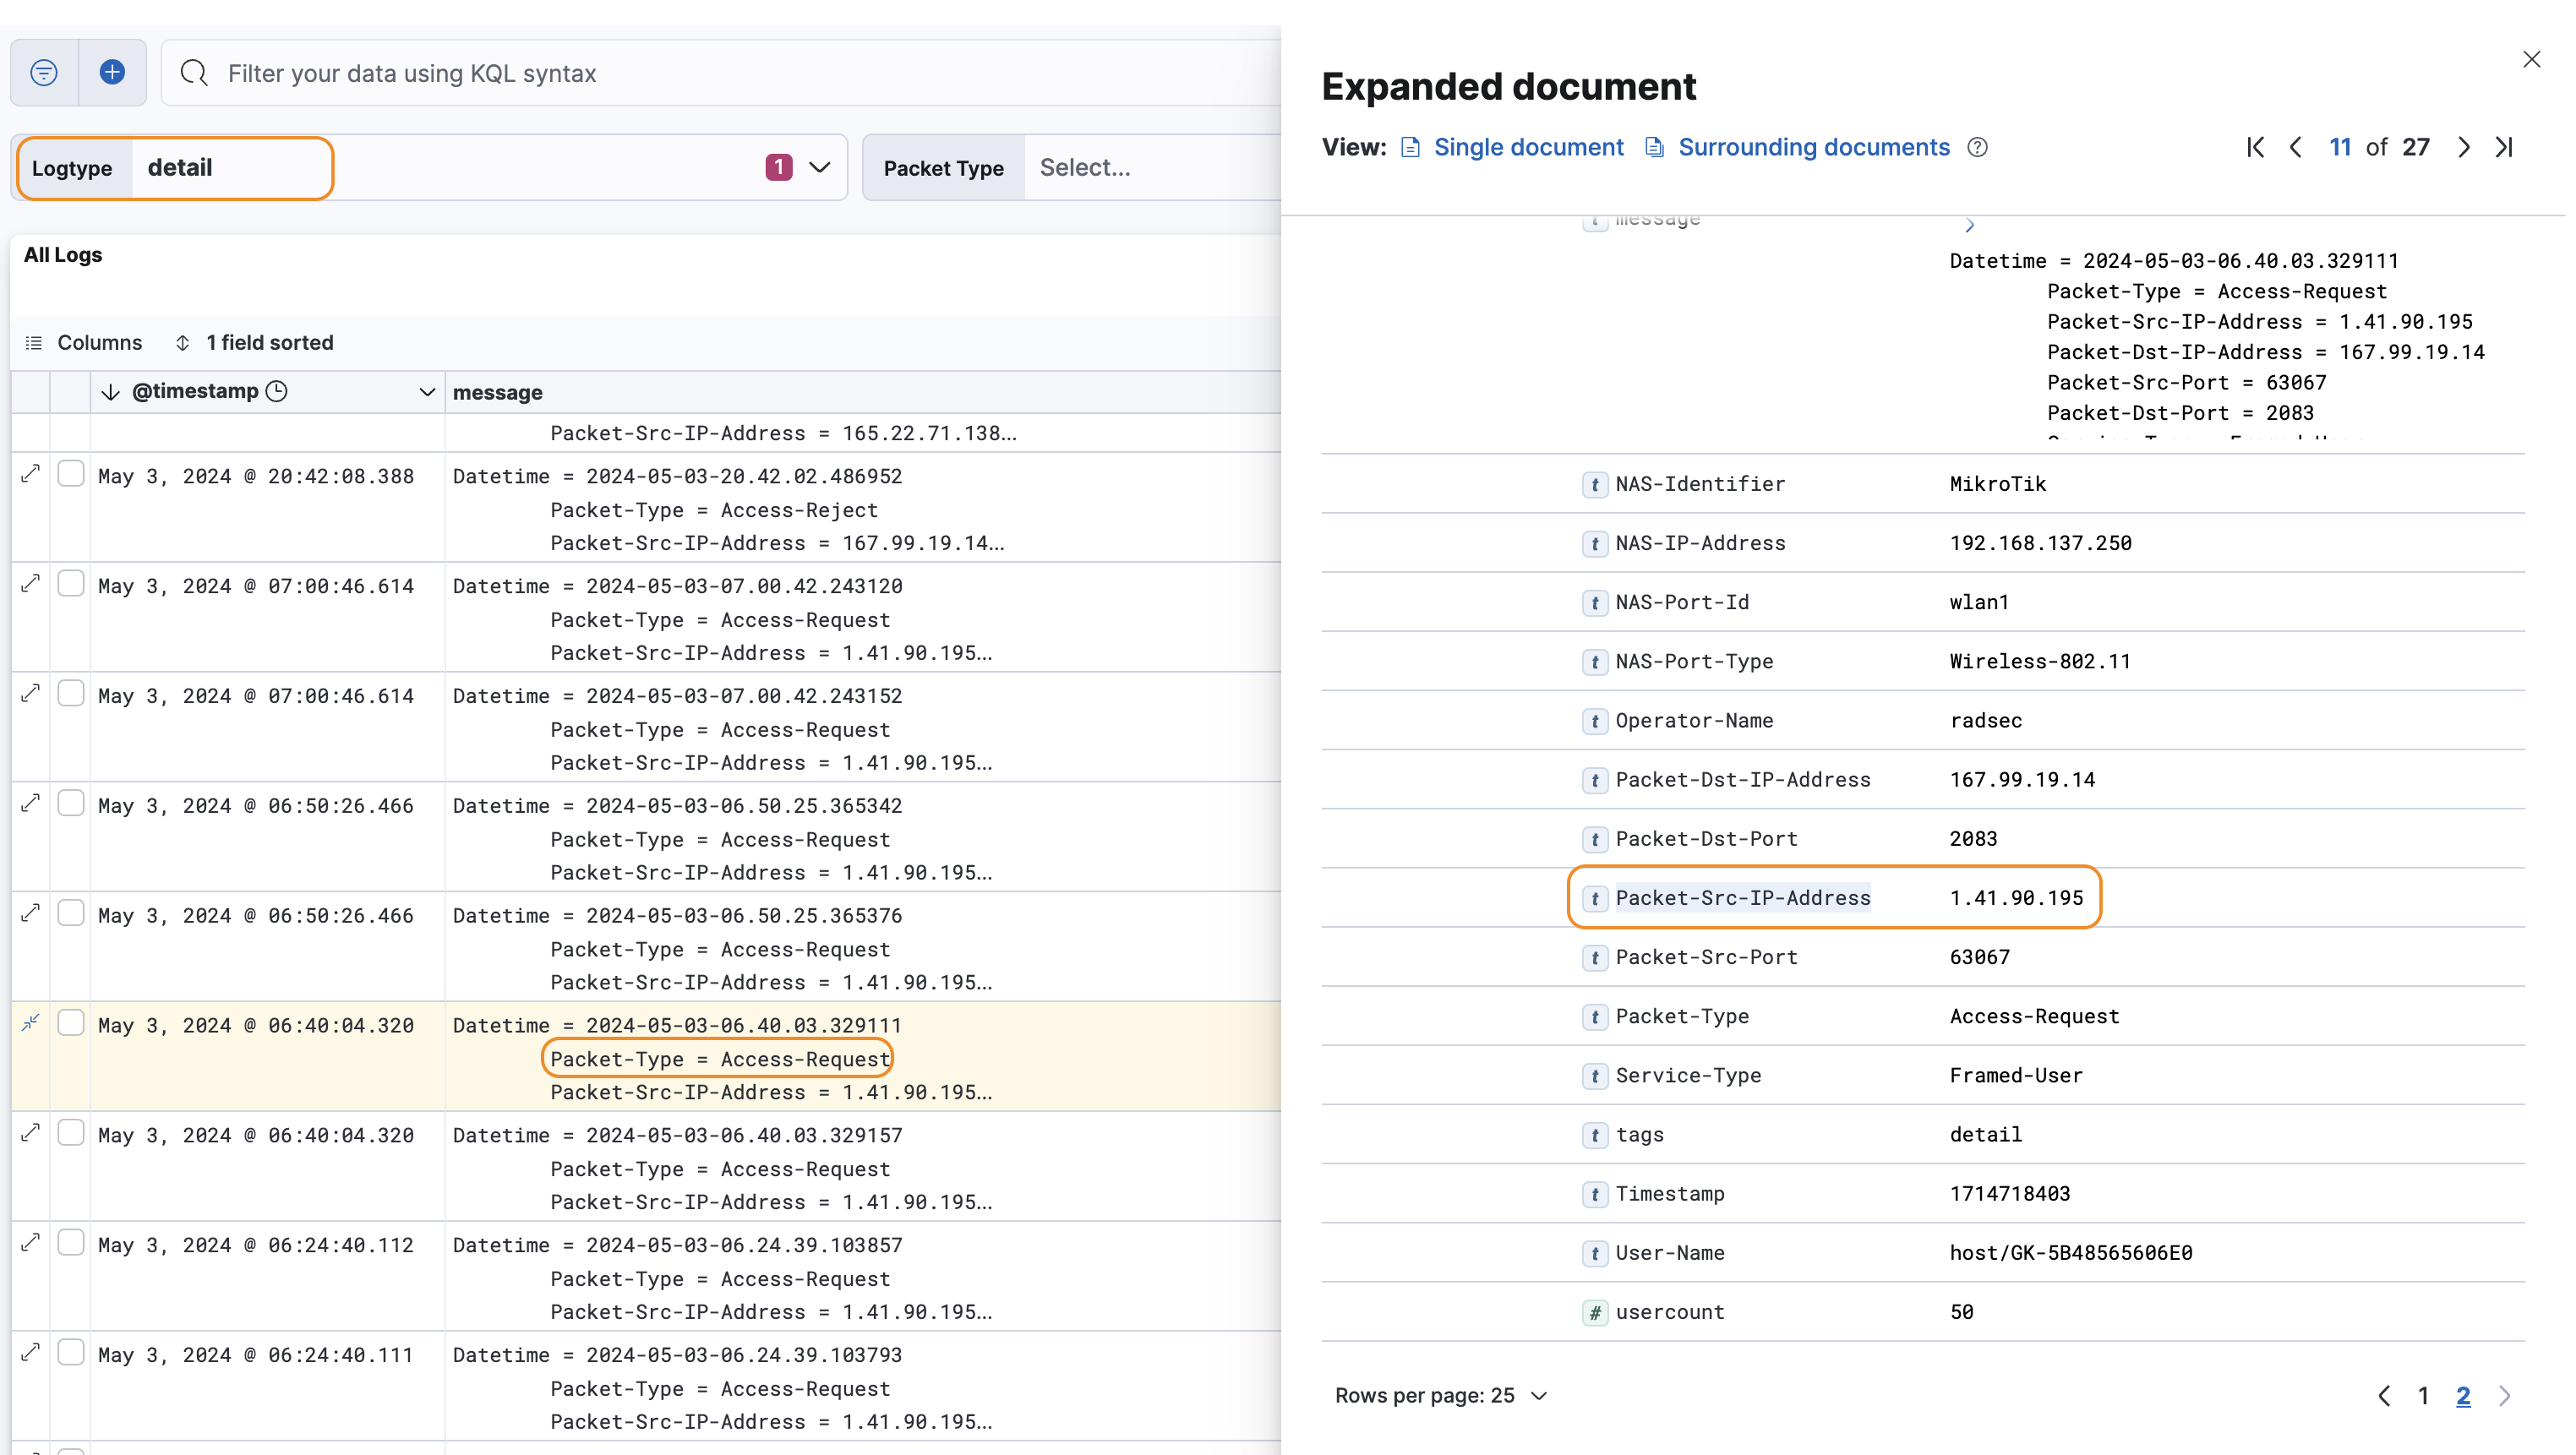2576x1455 pixels.
Task: Go to previous document arrow
Action: [x=2296, y=148]
